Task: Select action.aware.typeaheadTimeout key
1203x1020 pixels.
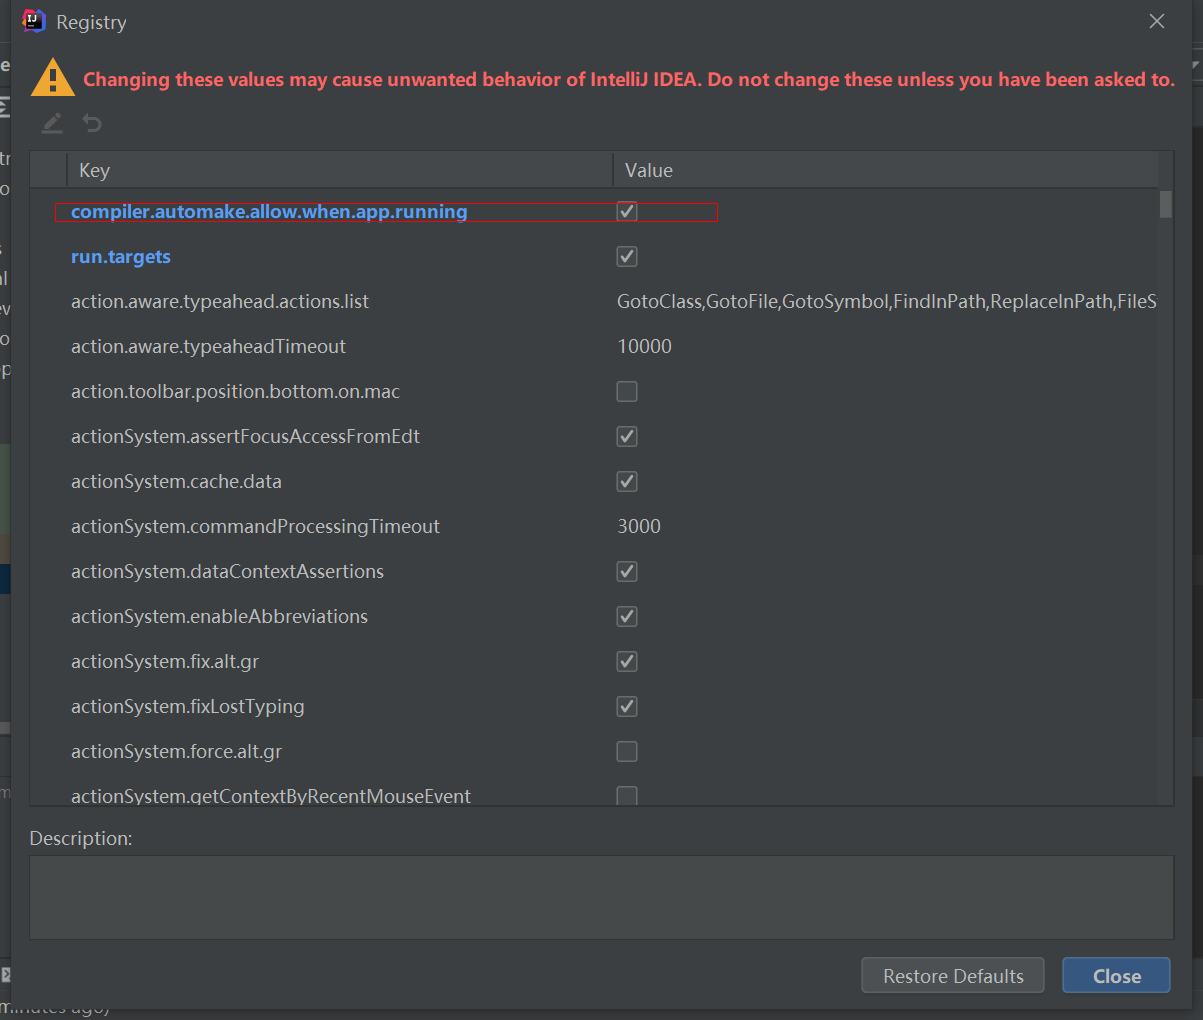Action: tap(208, 346)
